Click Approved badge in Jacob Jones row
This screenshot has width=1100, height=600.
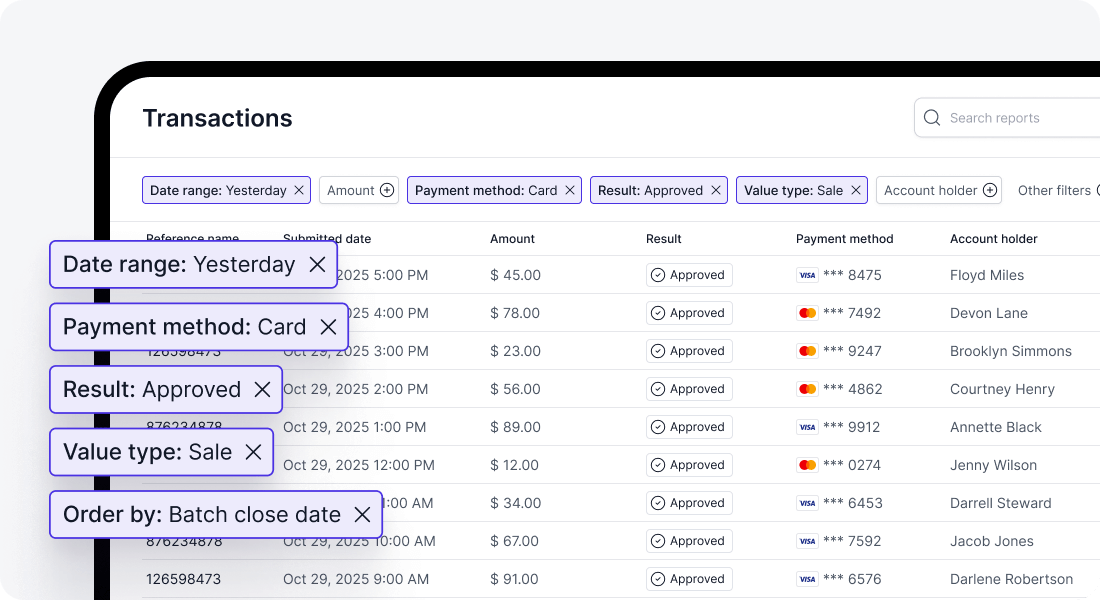pyautogui.click(x=689, y=541)
